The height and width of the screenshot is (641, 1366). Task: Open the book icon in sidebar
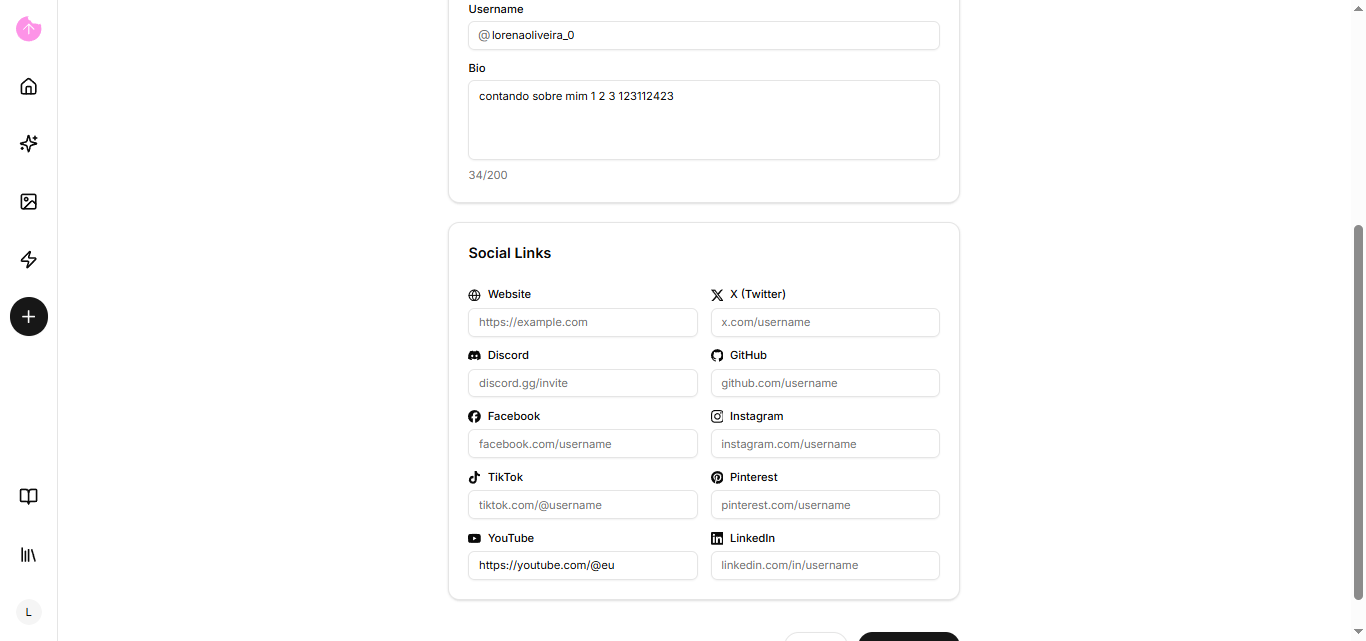point(29,497)
